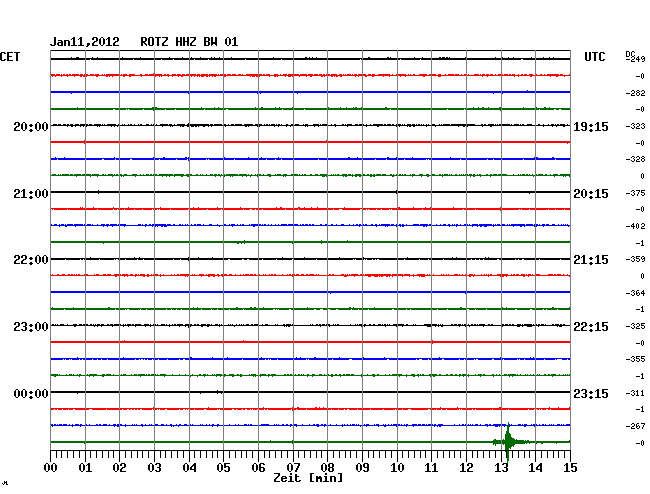Select minute tick label 04 on Zeit axis
The image size is (650, 494).
coord(189,468)
